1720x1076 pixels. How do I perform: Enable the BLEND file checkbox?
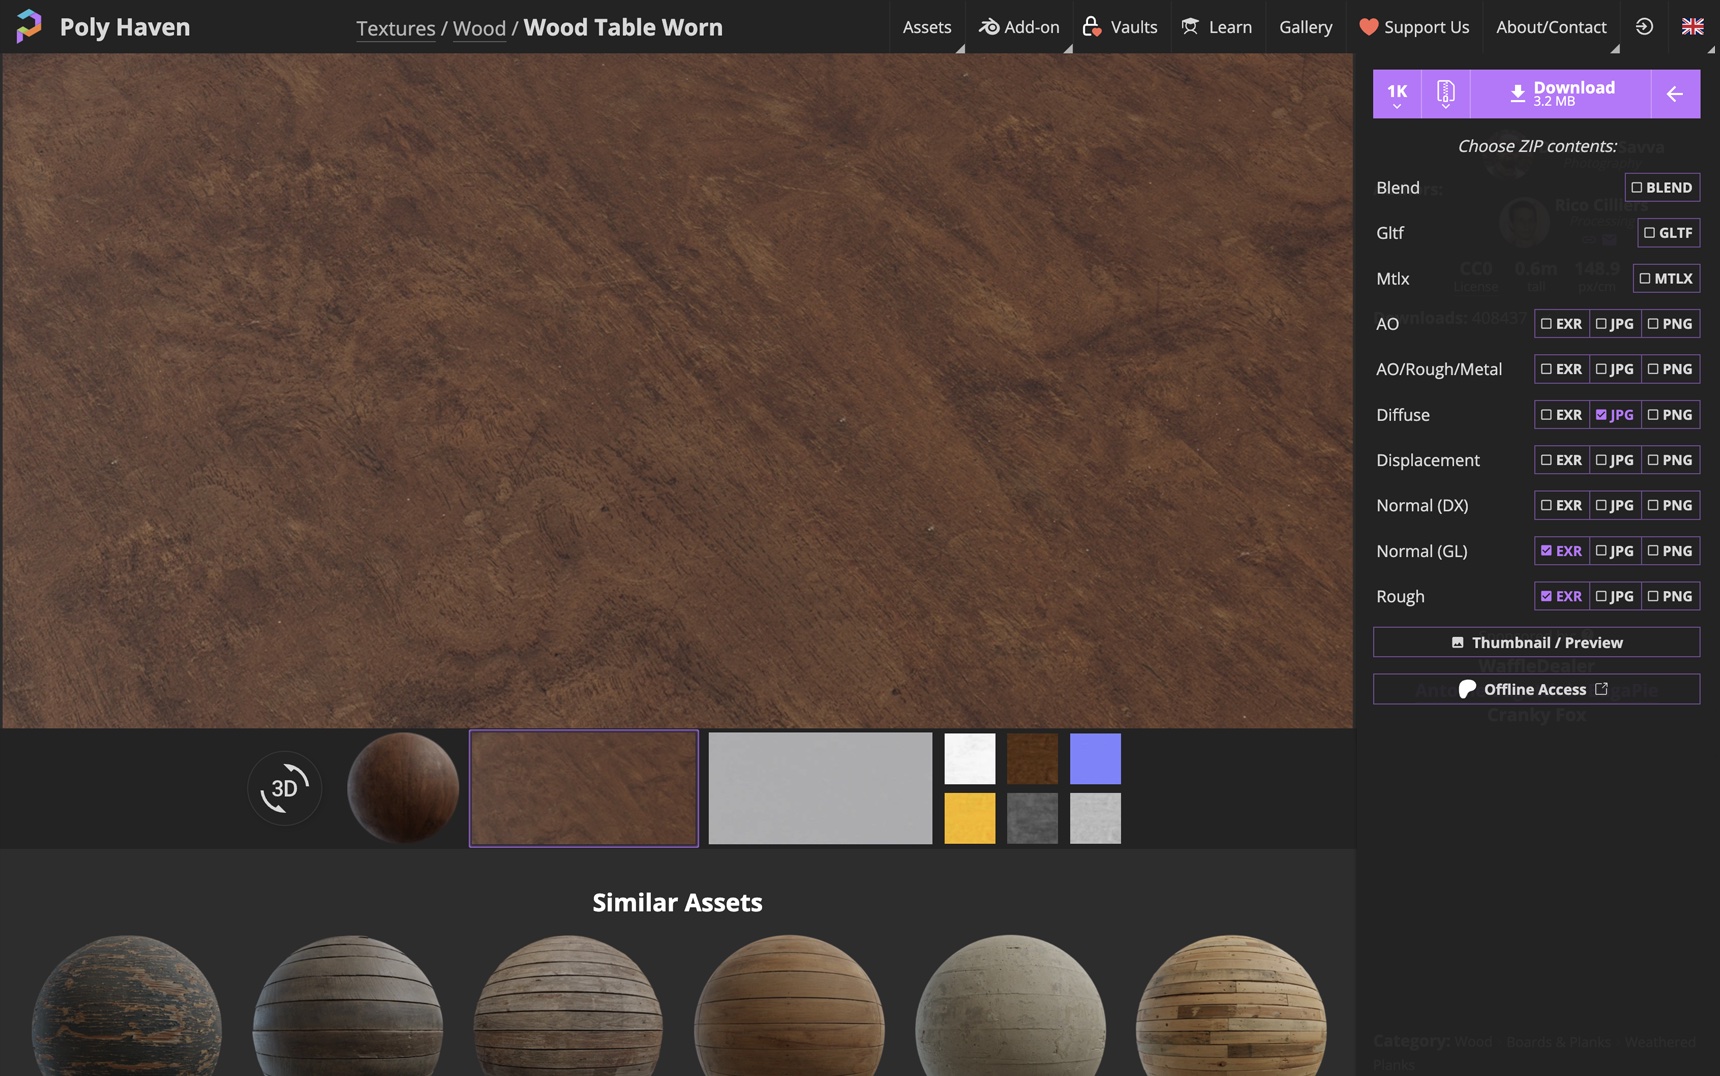(1662, 187)
